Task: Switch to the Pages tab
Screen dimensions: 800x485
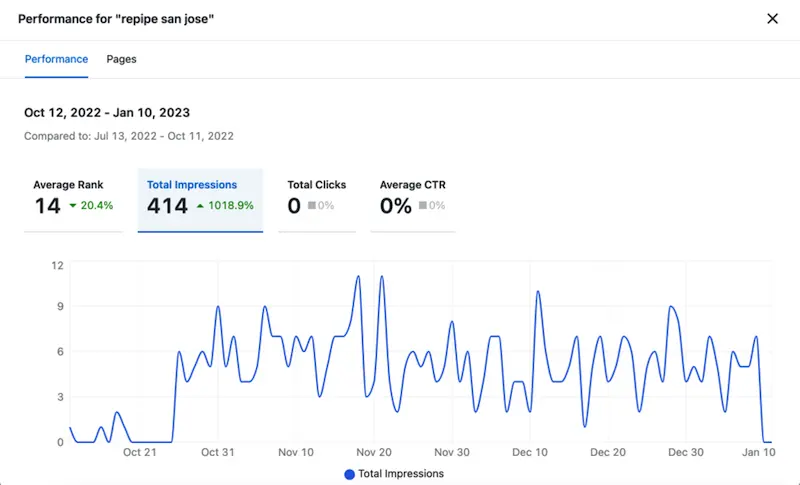Action: (122, 59)
